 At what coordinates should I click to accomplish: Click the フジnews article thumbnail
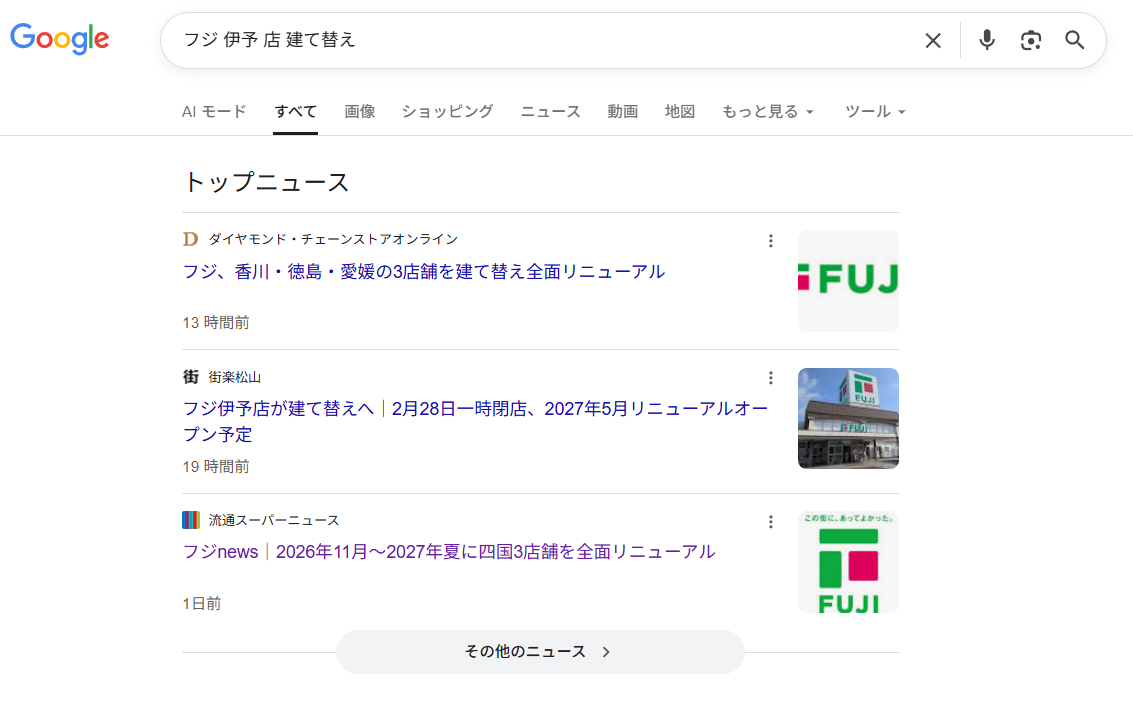coord(847,561)
